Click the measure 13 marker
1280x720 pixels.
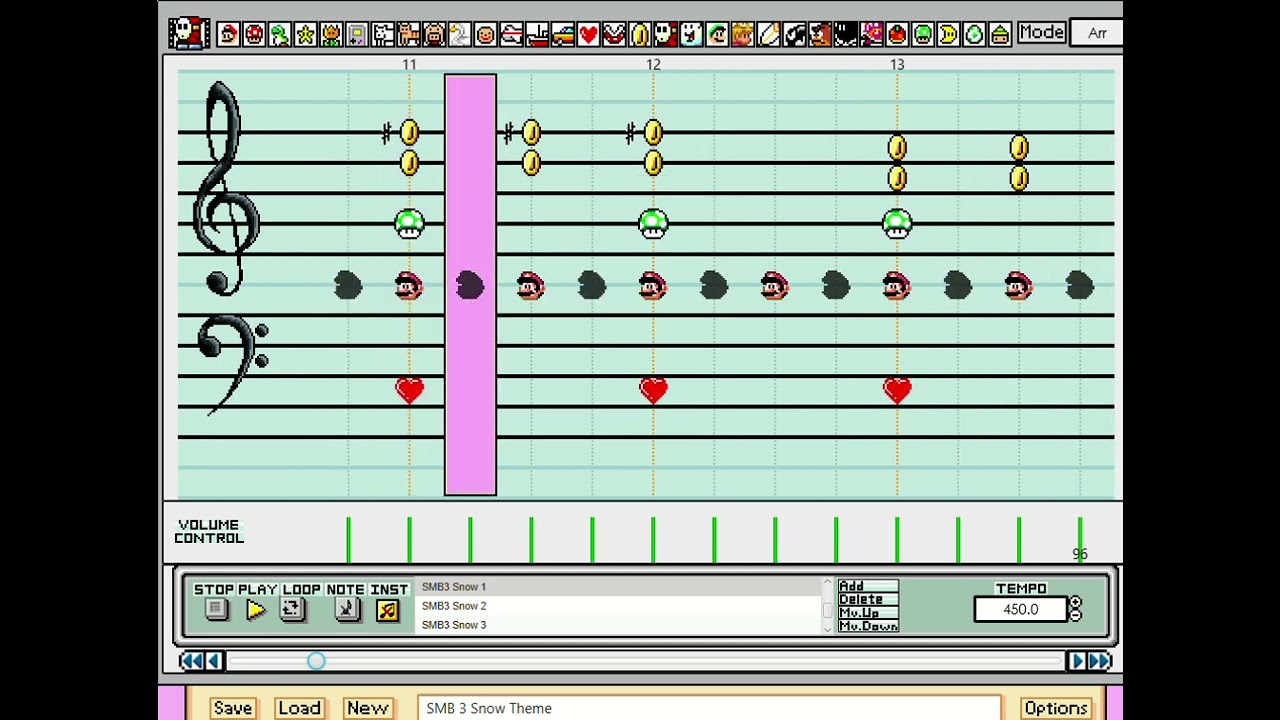(x=897, y=64)
